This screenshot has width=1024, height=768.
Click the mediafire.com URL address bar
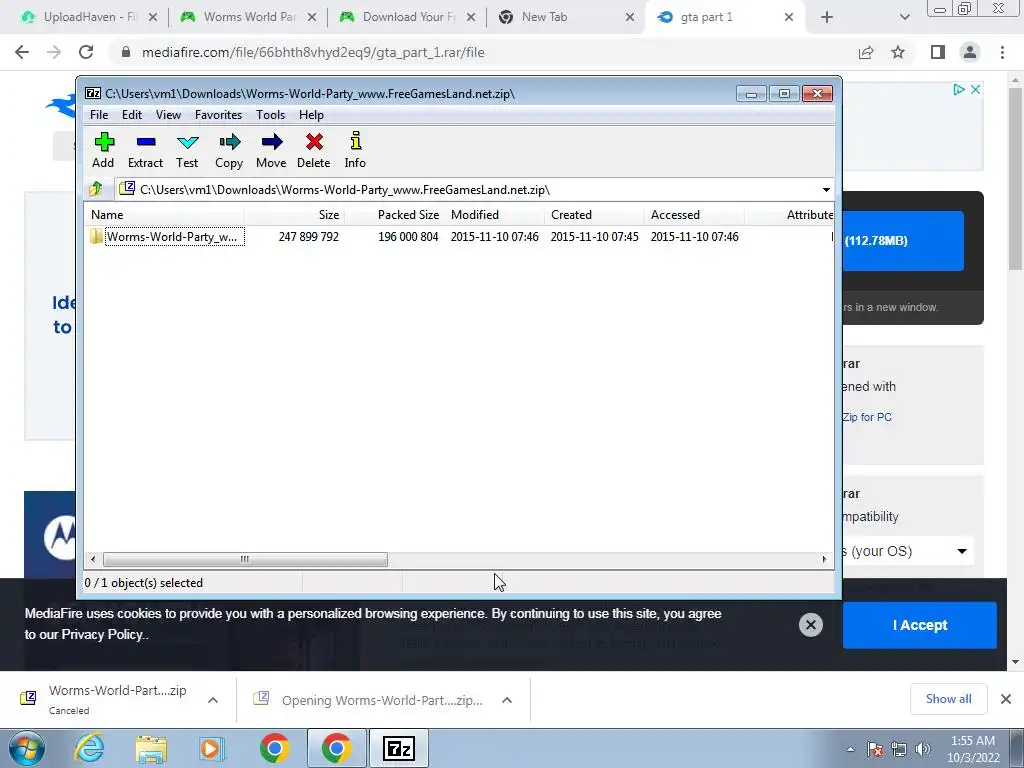coord(313,52)
